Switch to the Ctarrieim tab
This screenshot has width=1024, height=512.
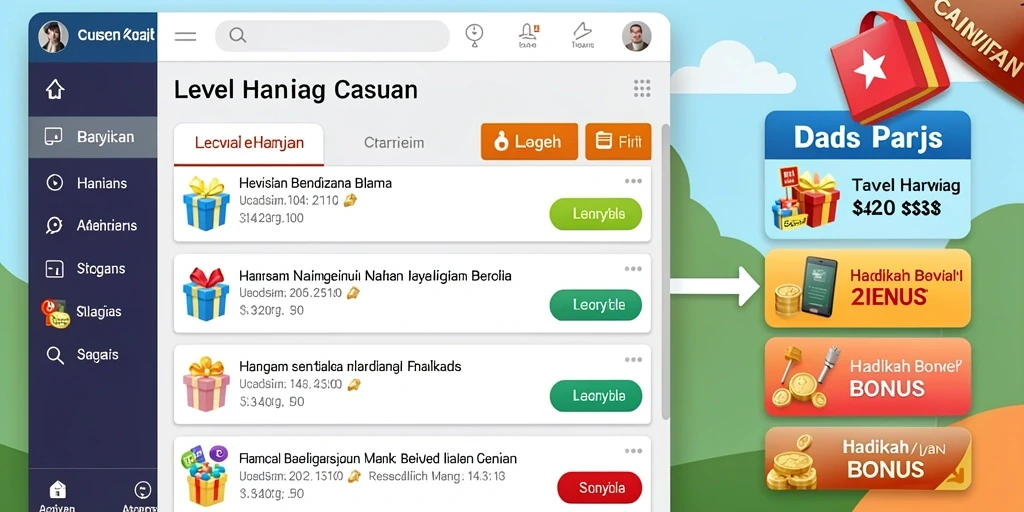394,142
